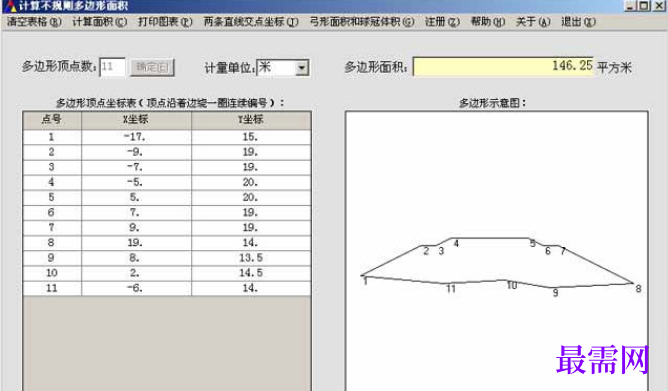
Task: Select Y coordinate cell 14.5 in row 10
Action: 251,273
